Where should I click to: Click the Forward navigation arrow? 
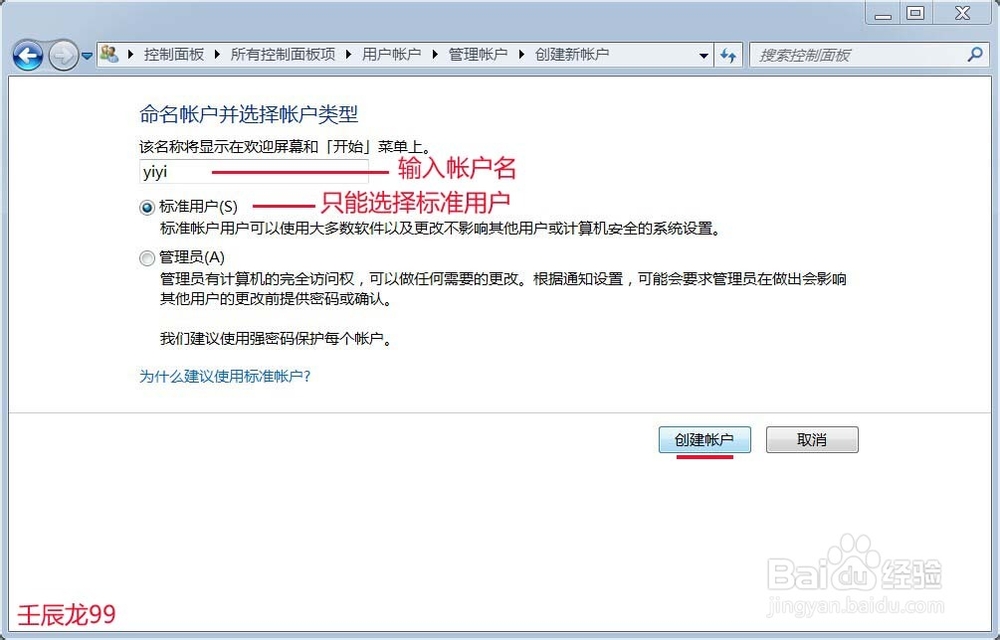62,55
